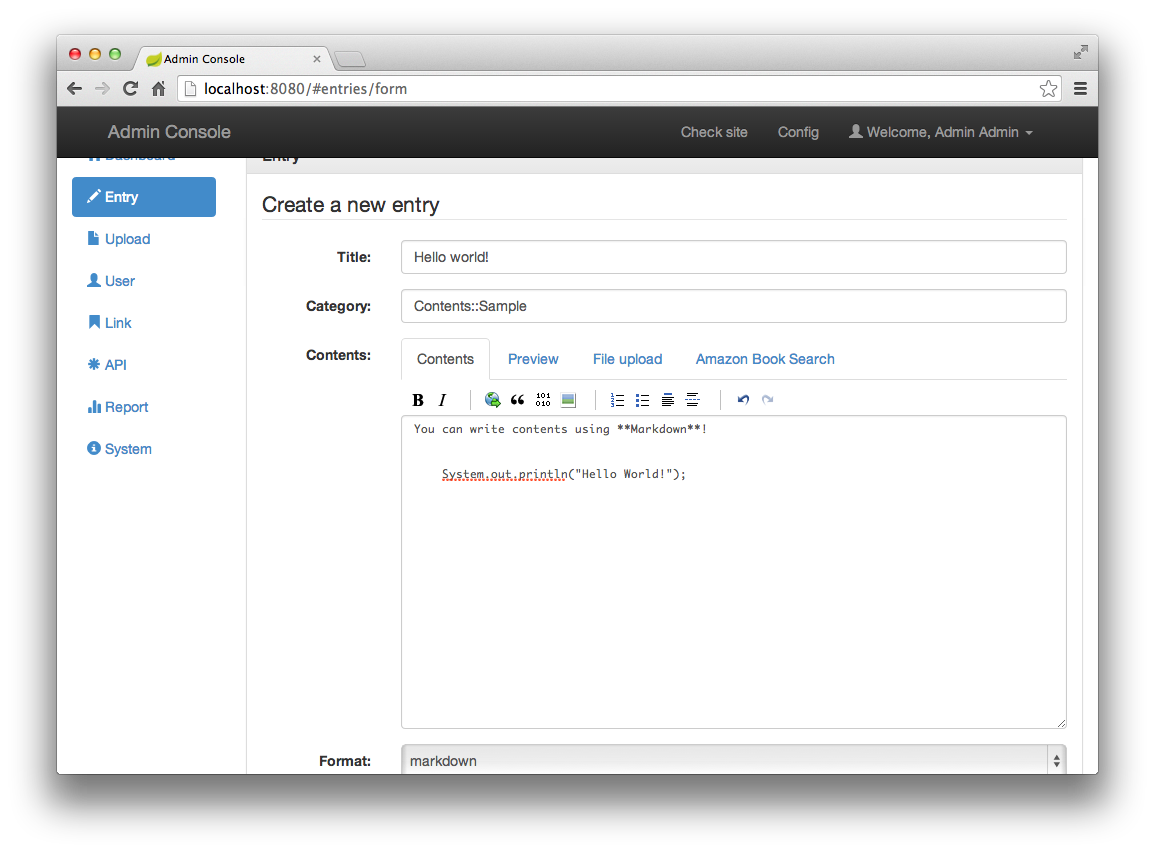Go to User management in sidebar

click(144, 281)
